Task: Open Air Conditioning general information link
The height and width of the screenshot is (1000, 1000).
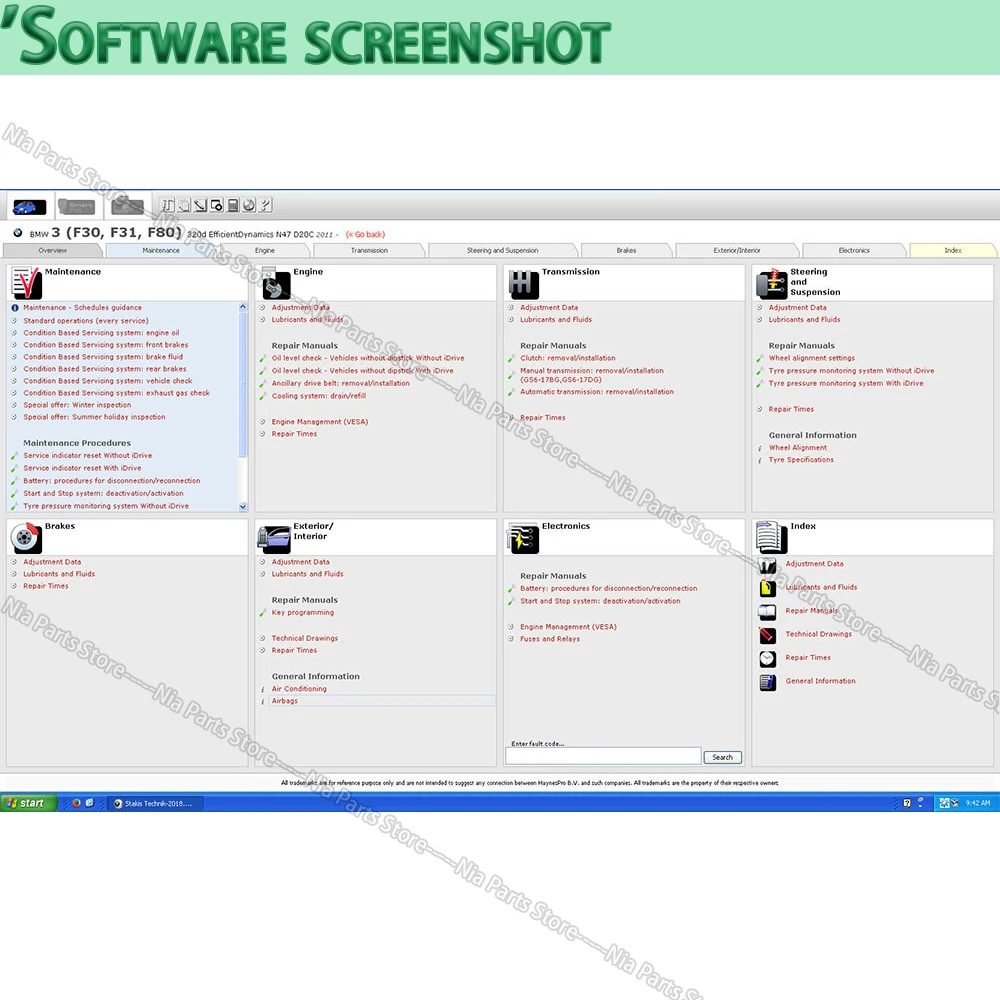Action: (x=299, y=689)
